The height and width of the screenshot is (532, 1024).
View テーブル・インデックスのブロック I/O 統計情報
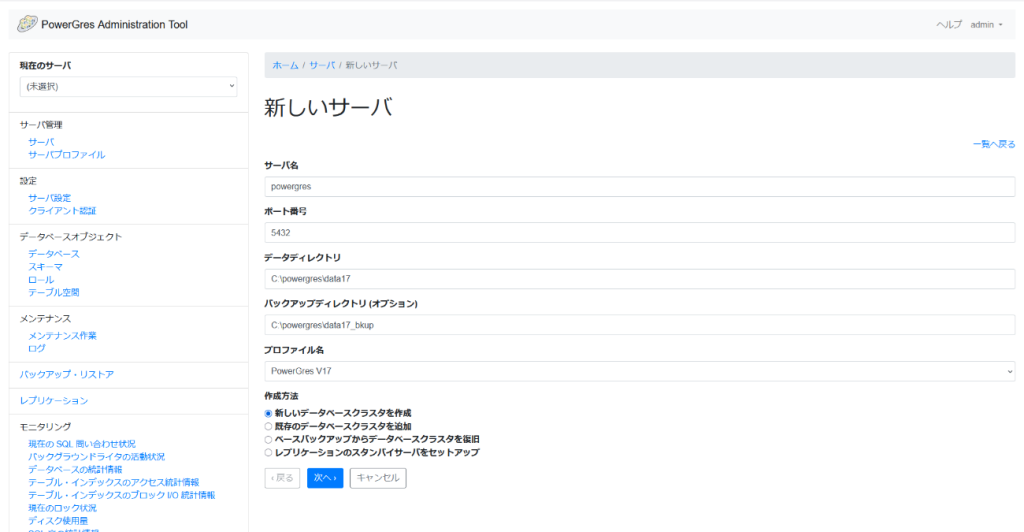click(121, 495)
